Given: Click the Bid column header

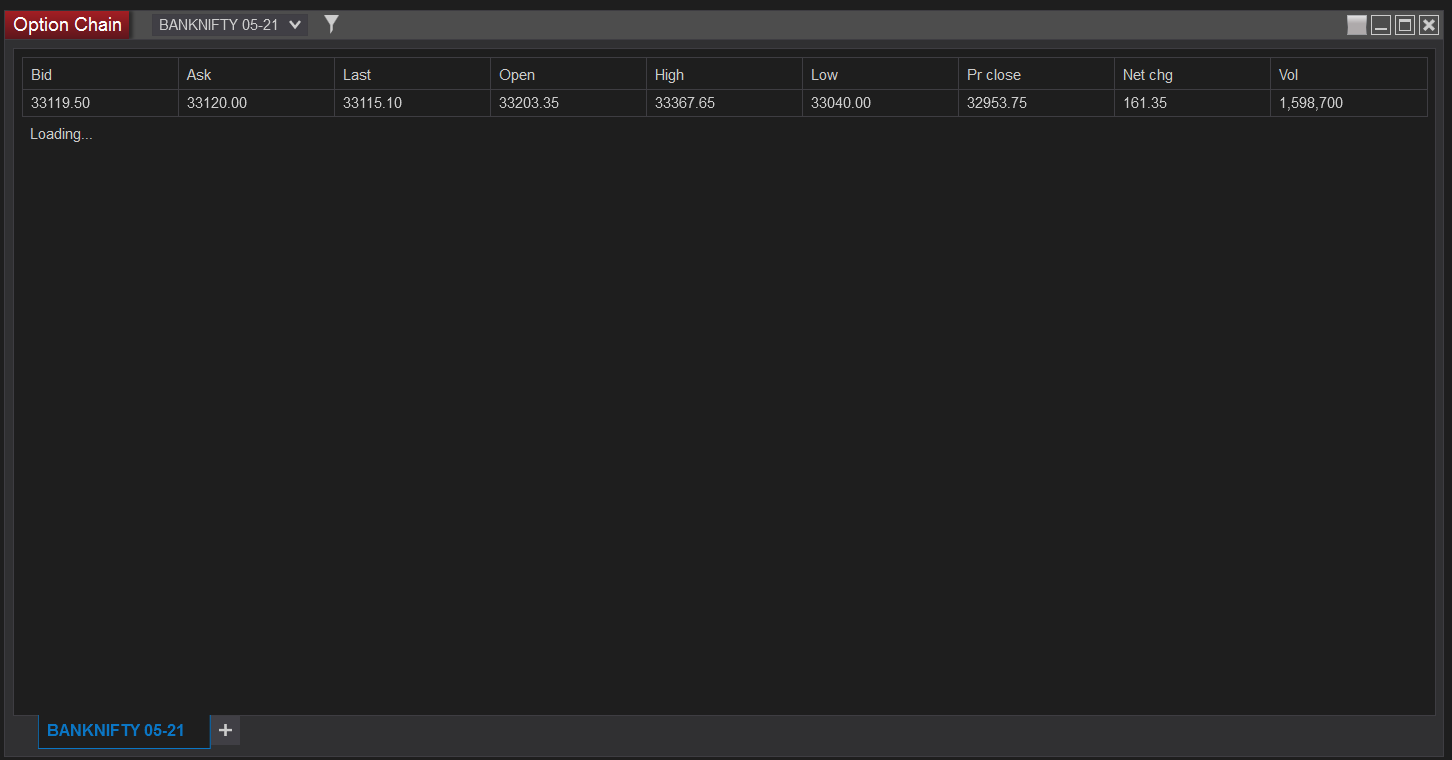Looking at the screenshot, I should [x=101, y=74].
